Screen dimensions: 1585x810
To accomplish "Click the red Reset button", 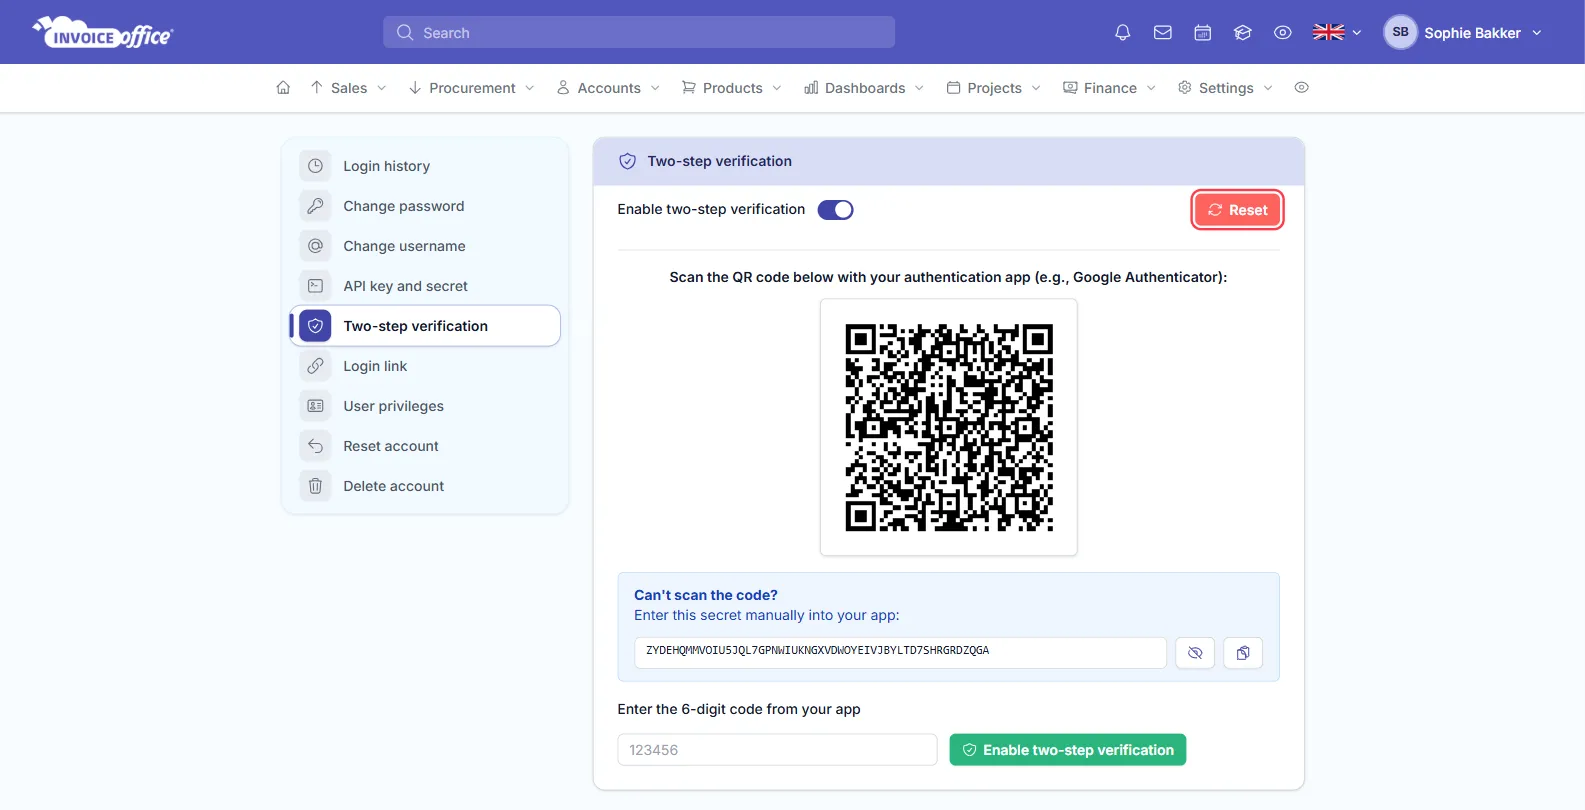I will (1238, 210).
